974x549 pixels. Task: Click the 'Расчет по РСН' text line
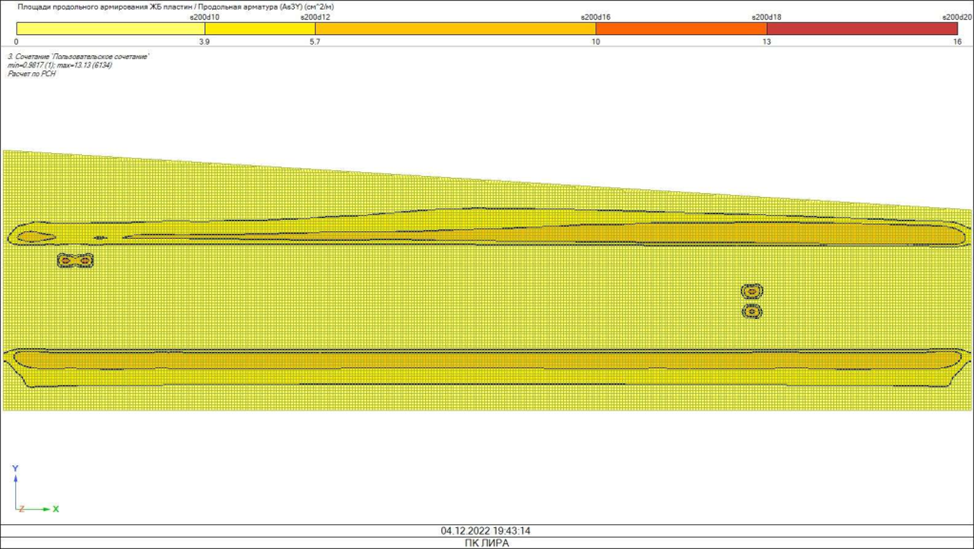coord(32,74)
